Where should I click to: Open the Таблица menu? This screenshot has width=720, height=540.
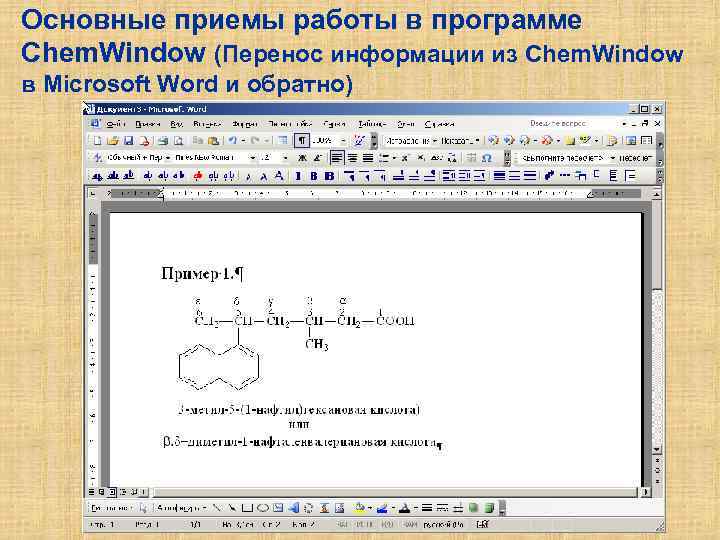[x=371, y=124]
